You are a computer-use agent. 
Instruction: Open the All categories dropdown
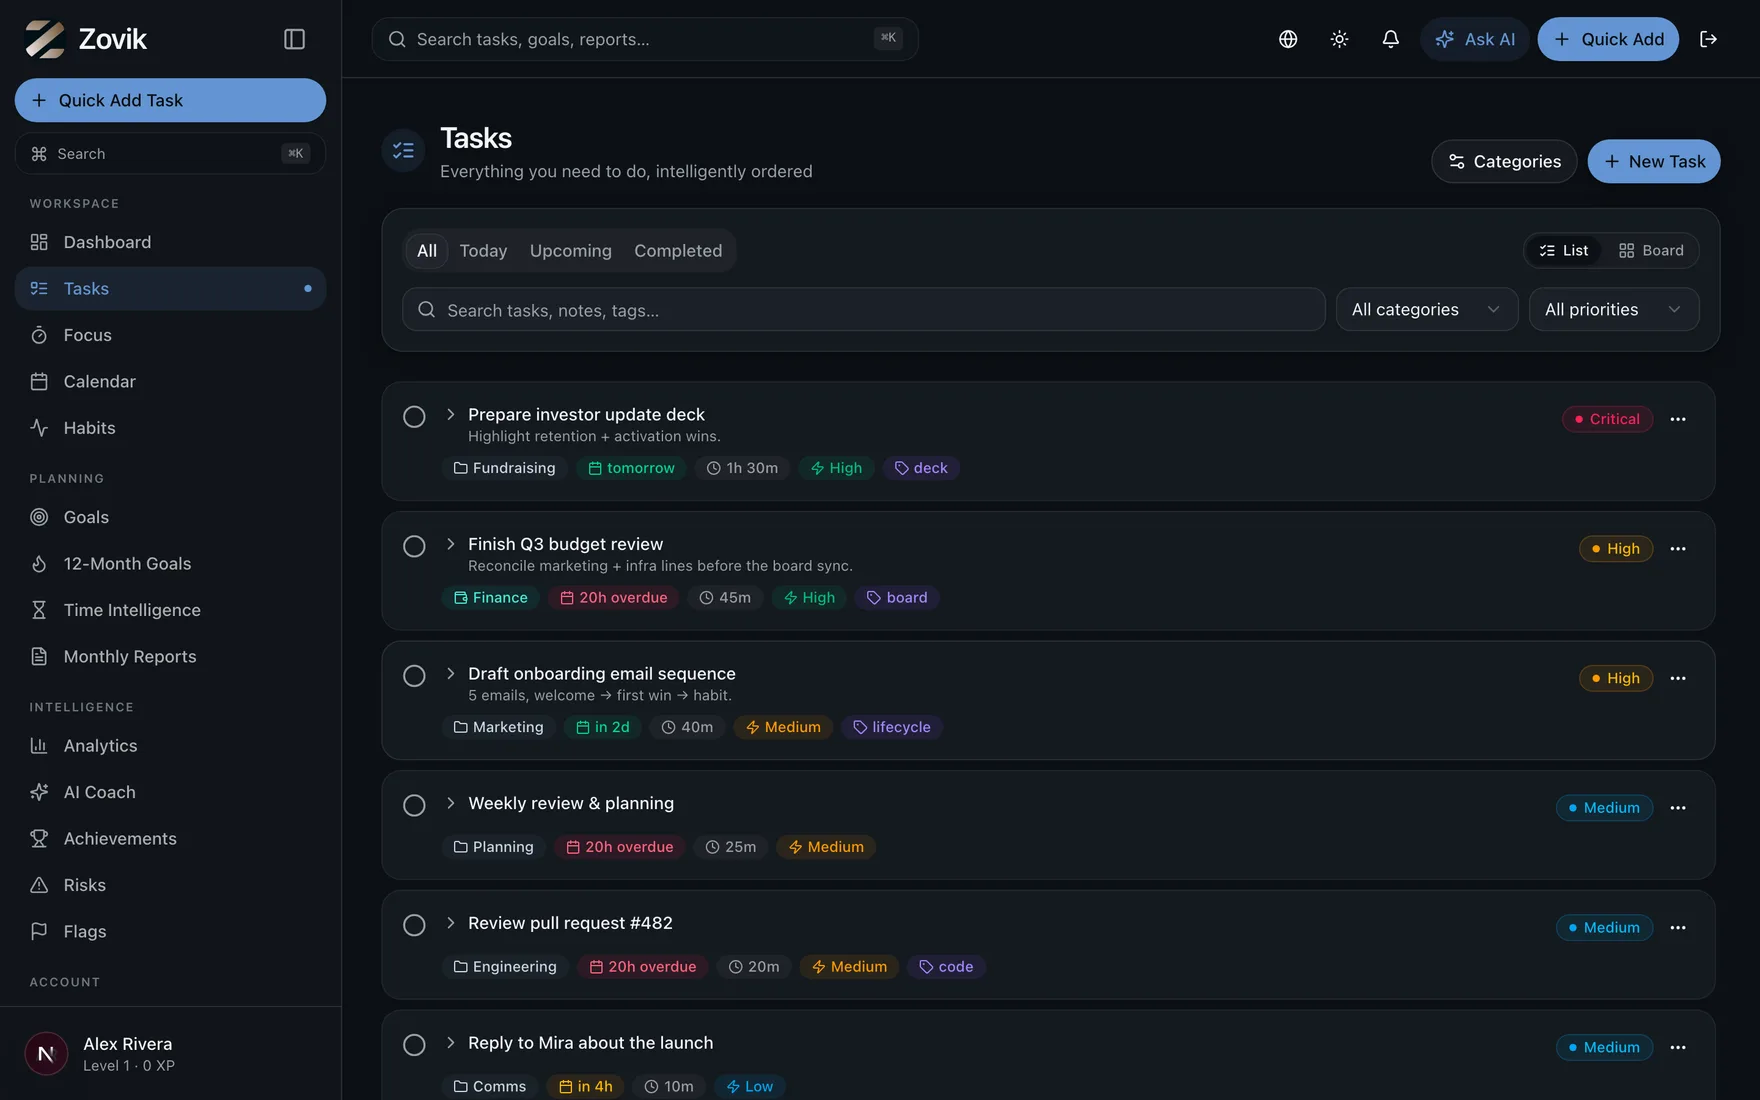point(1426,310)
